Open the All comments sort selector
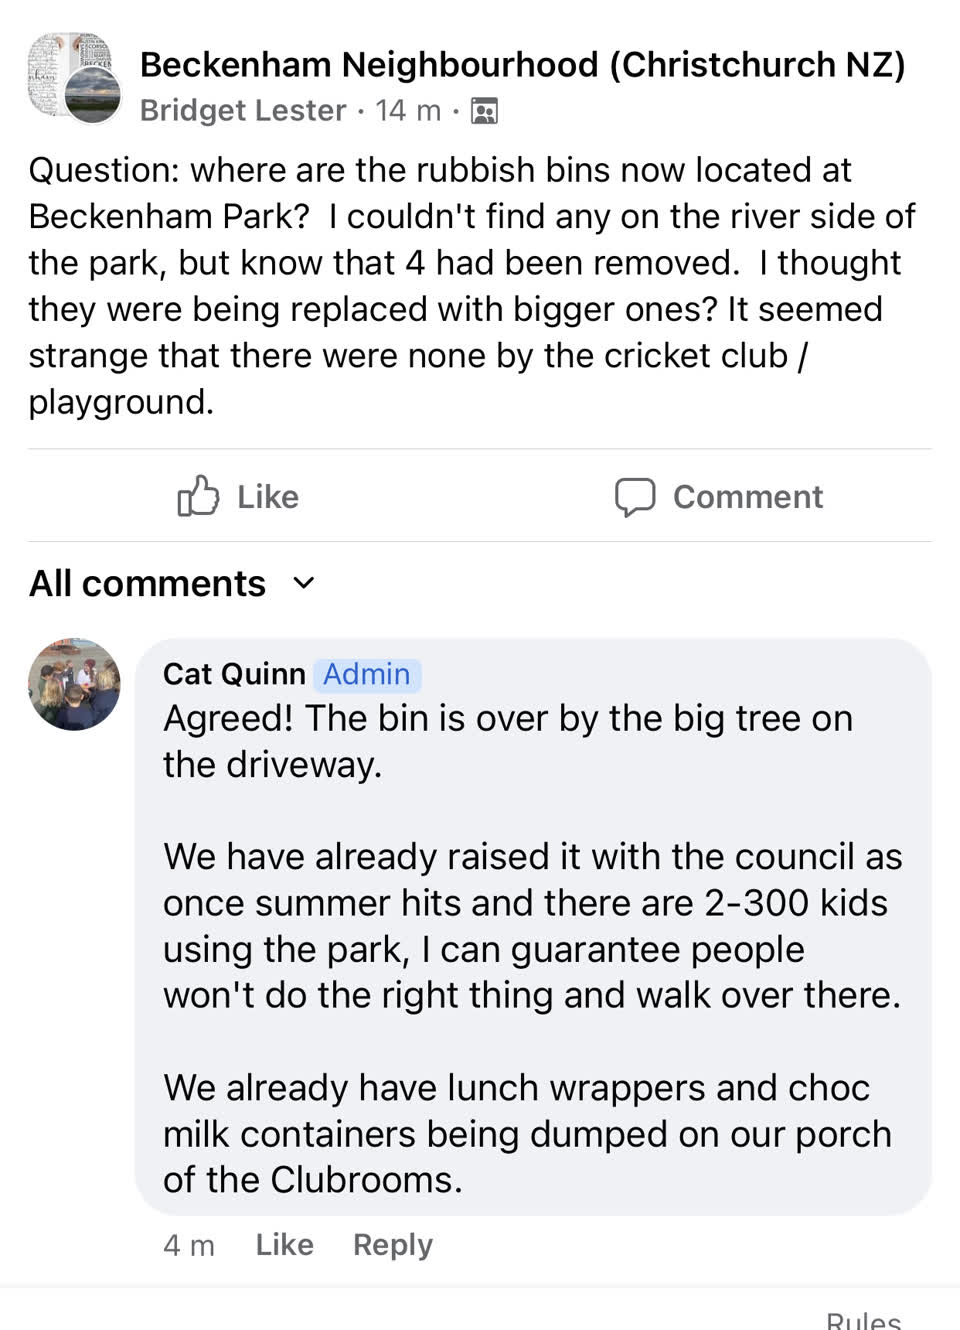 [172, 583]
